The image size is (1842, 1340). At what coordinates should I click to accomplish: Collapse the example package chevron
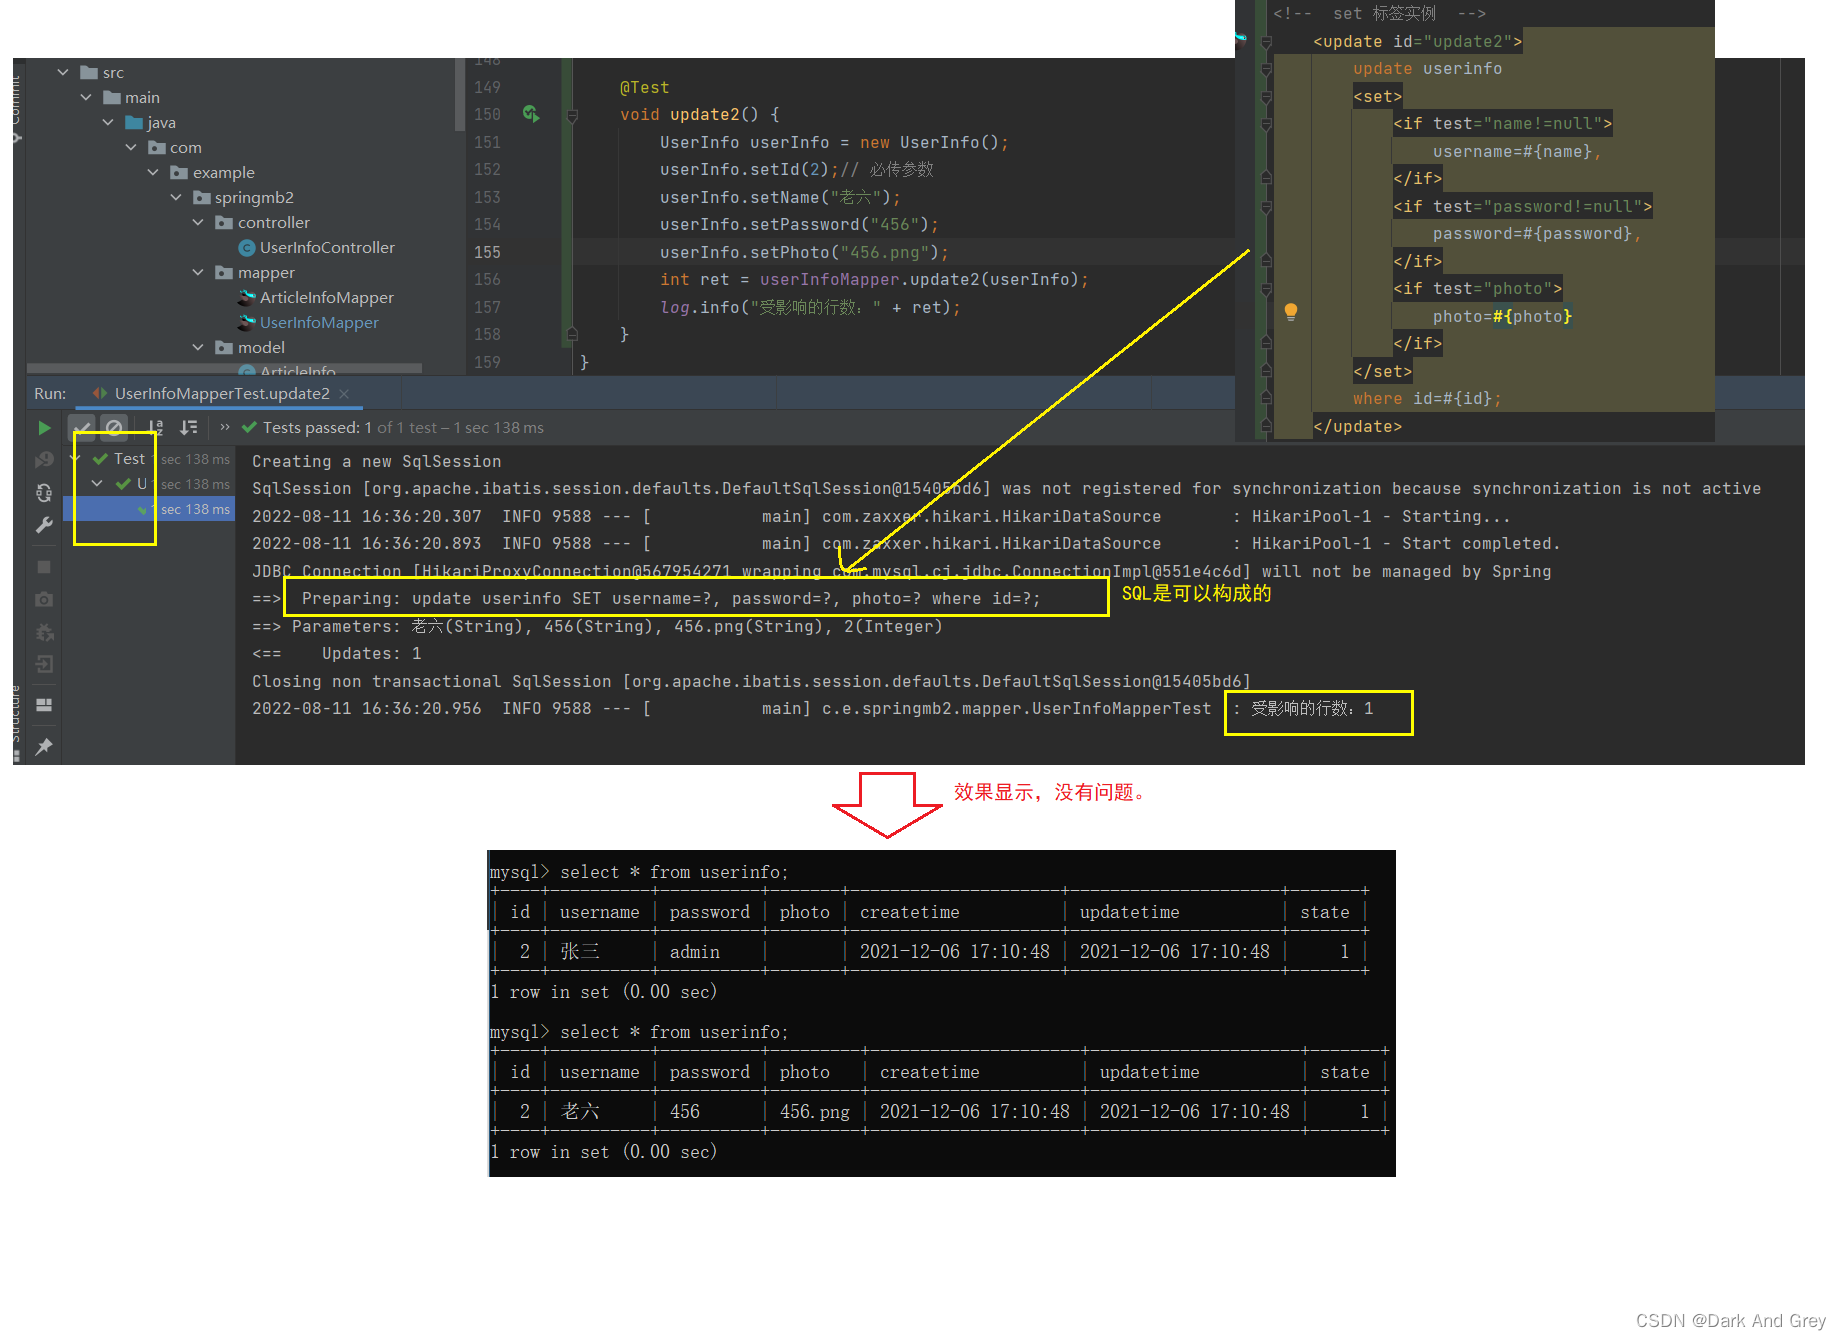(153, 173)
